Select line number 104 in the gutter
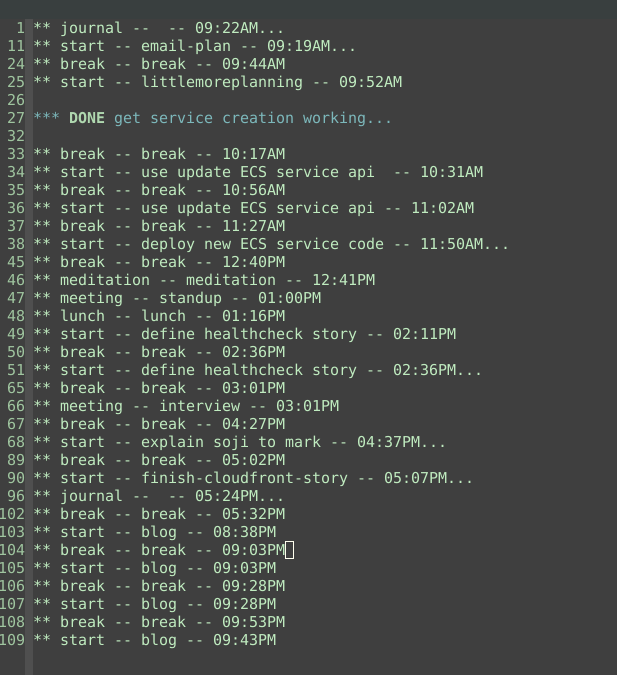Image resolution: width=617 pixels, height=675 pixels. point(12,550)
